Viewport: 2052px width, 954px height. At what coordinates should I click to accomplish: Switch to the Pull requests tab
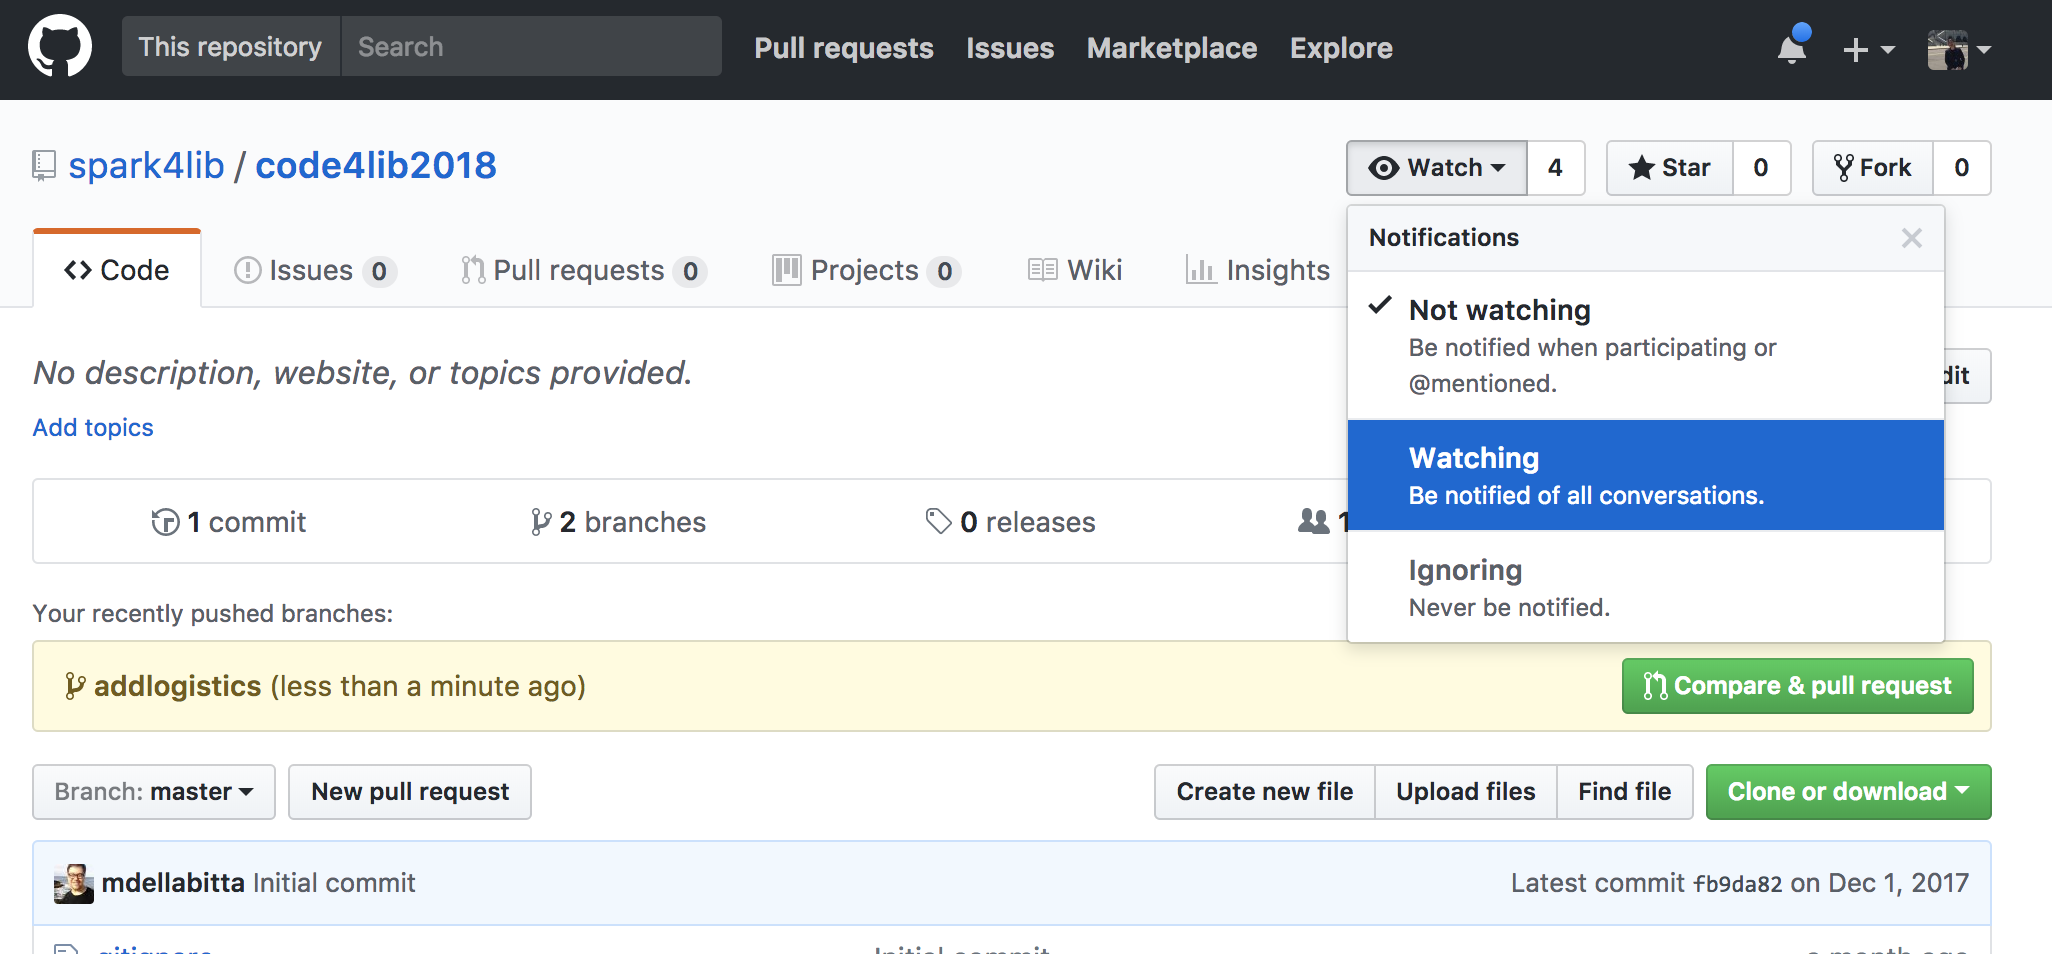coord(584,270)
